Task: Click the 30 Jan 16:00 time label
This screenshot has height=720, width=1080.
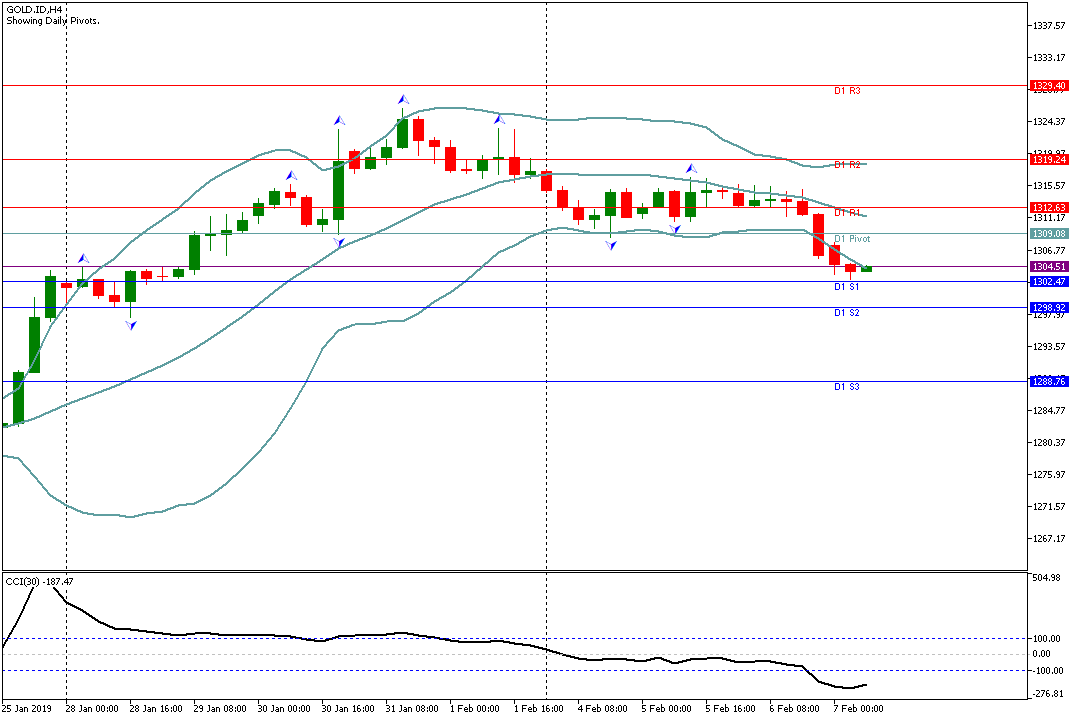Action: pyautogui.click(x=348, y=708)
